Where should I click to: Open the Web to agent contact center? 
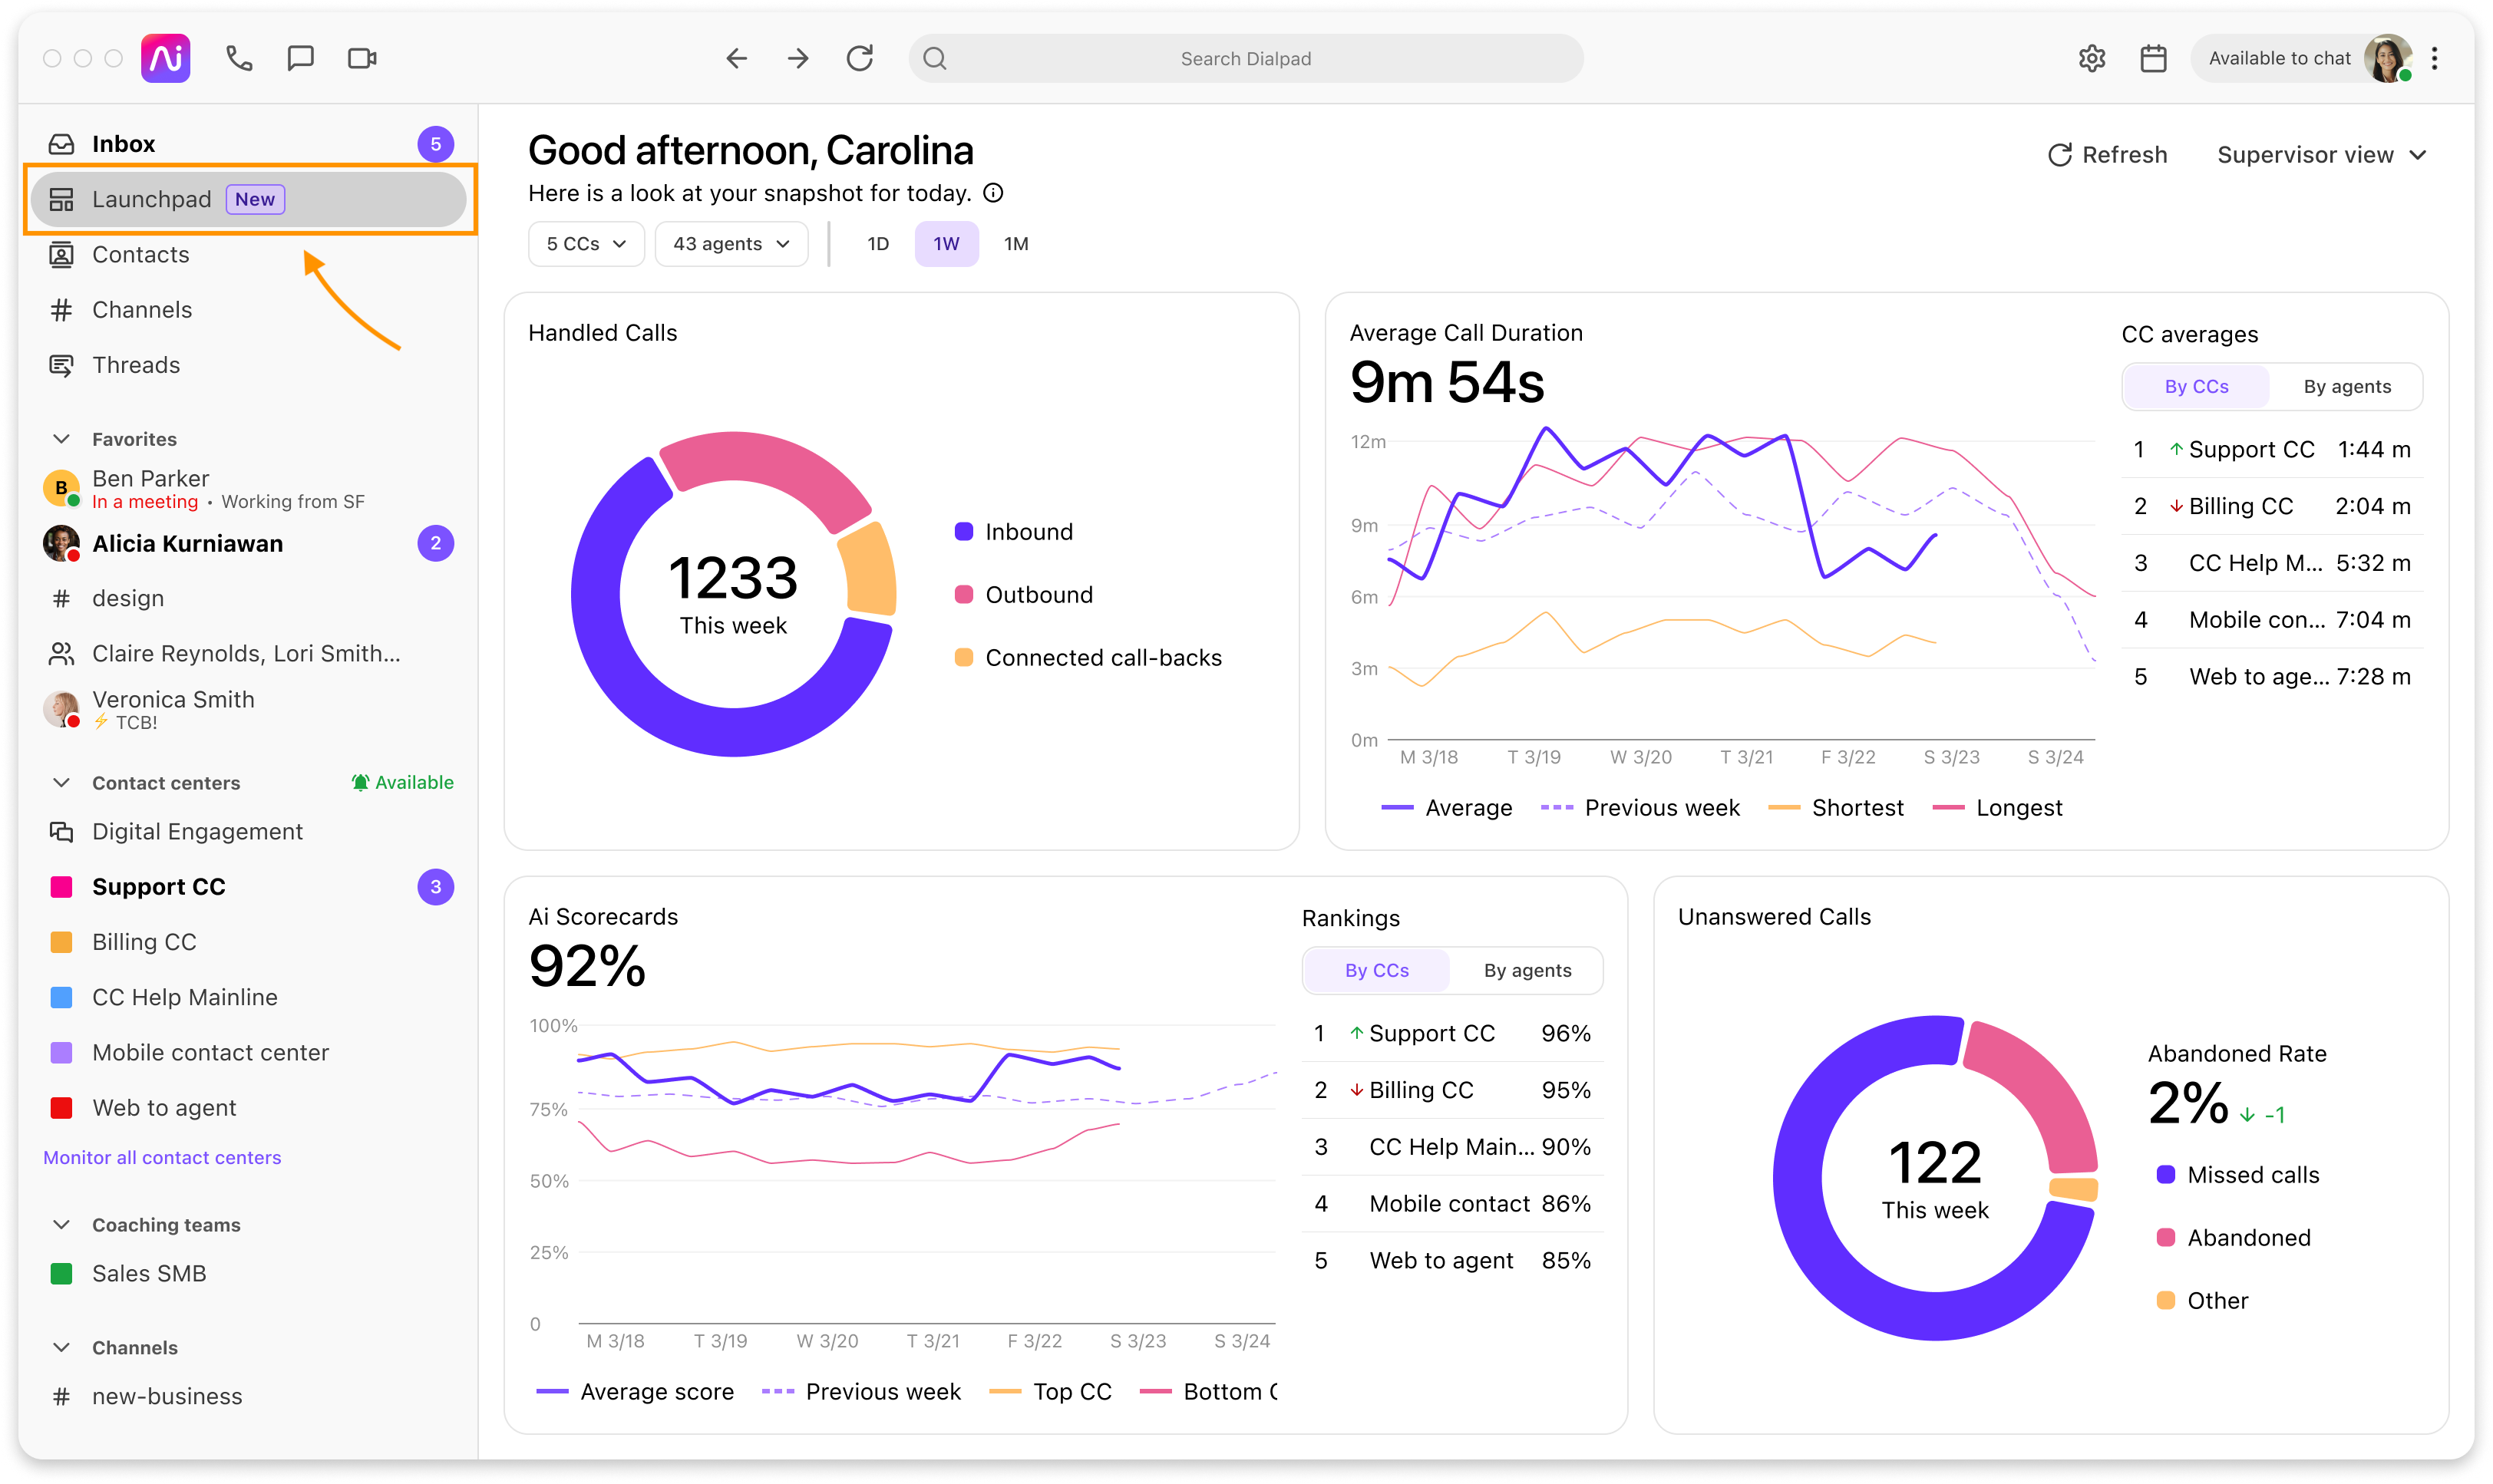pos(249,1107)
